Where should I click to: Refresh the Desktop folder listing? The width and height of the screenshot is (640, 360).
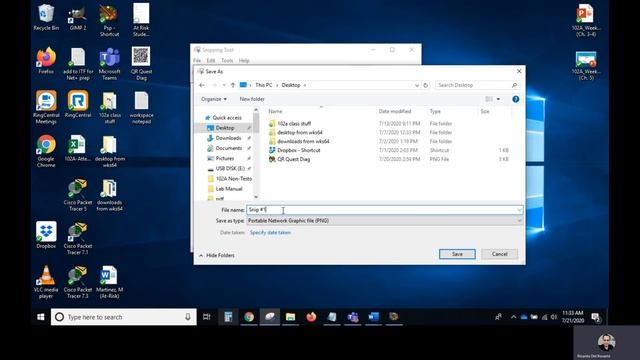click(425, 85)
